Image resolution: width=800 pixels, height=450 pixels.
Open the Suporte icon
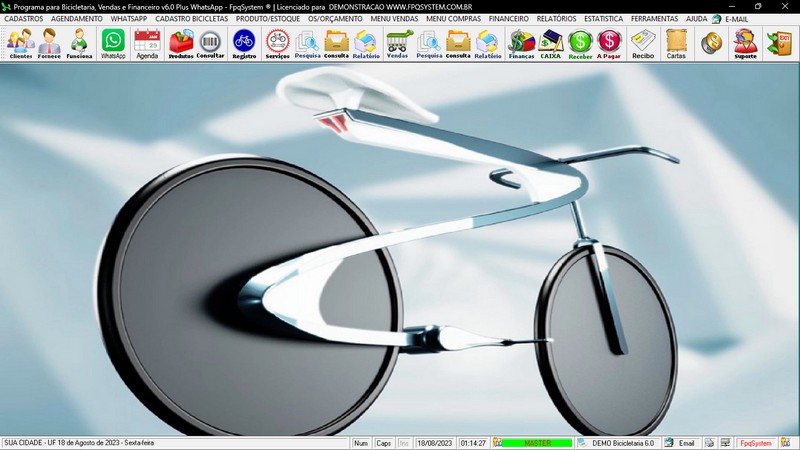tap(744, 43)
